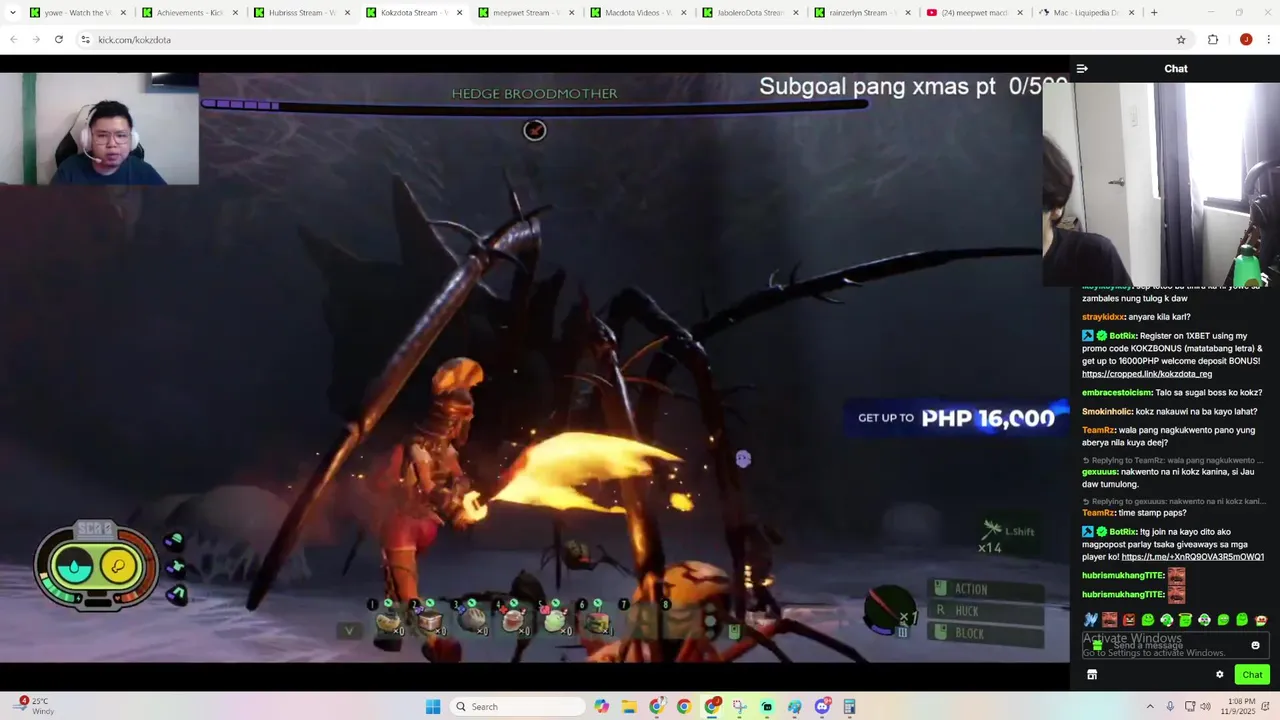Send message with the green Chat button
1280x720 pixels.
(1252, 675)
